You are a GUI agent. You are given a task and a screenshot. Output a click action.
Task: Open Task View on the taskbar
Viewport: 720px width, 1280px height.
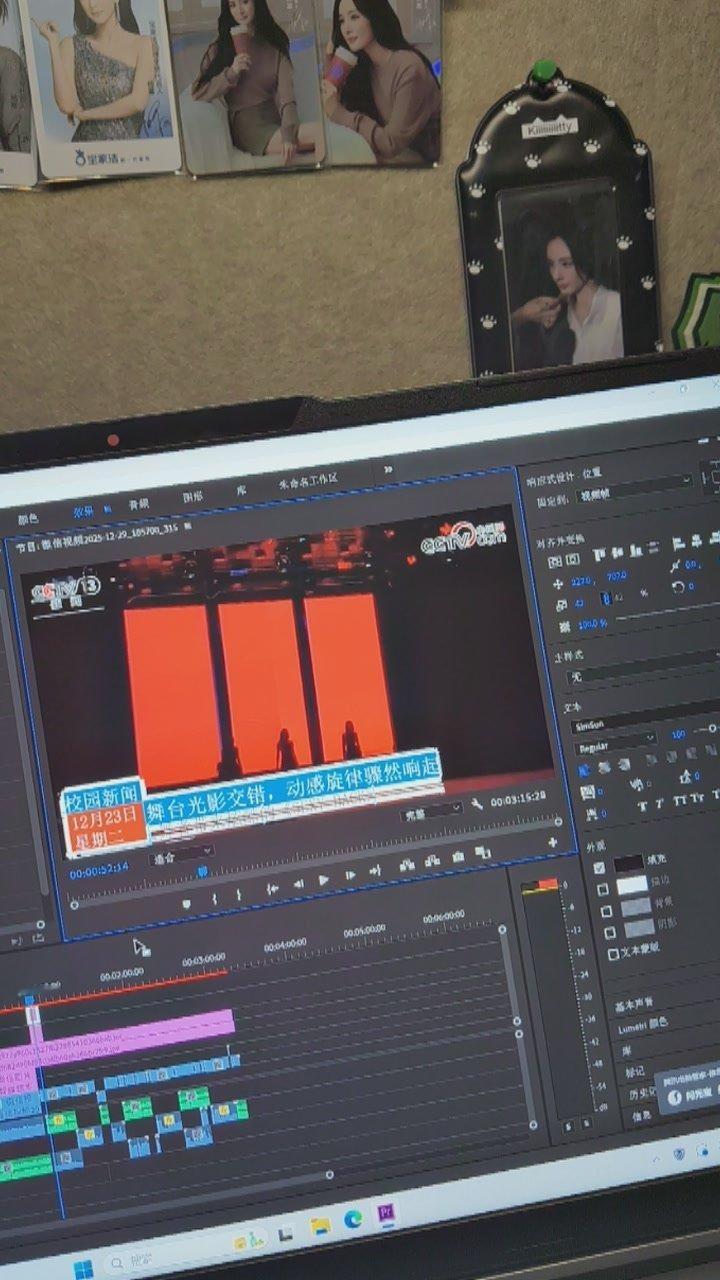[286, 1232]
